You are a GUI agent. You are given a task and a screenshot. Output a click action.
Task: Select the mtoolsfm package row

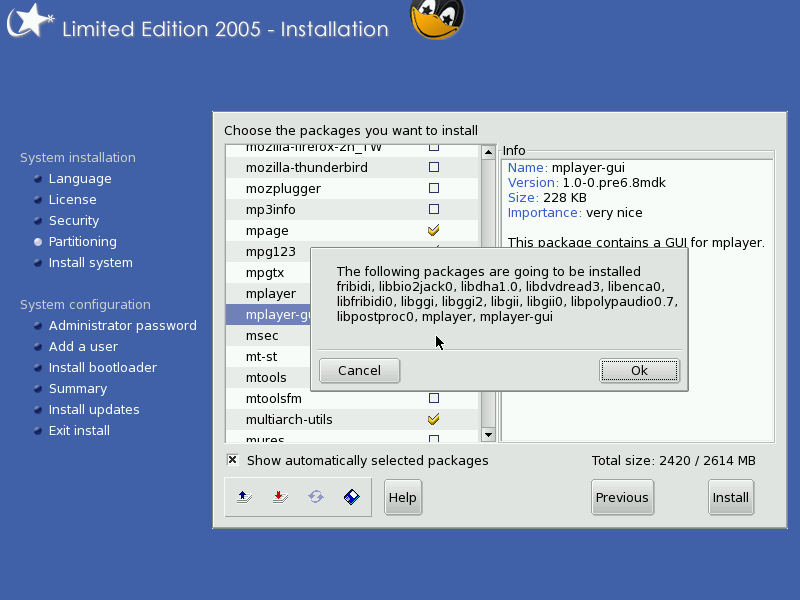click(352, 398)
